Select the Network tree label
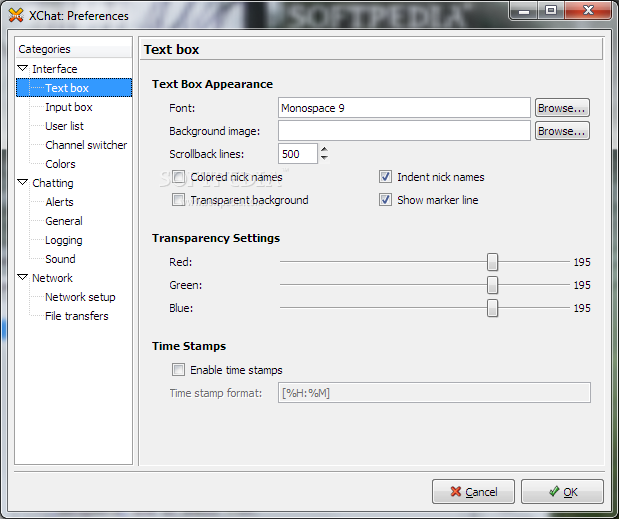619x519 pixels. click(x=52, y=278)
